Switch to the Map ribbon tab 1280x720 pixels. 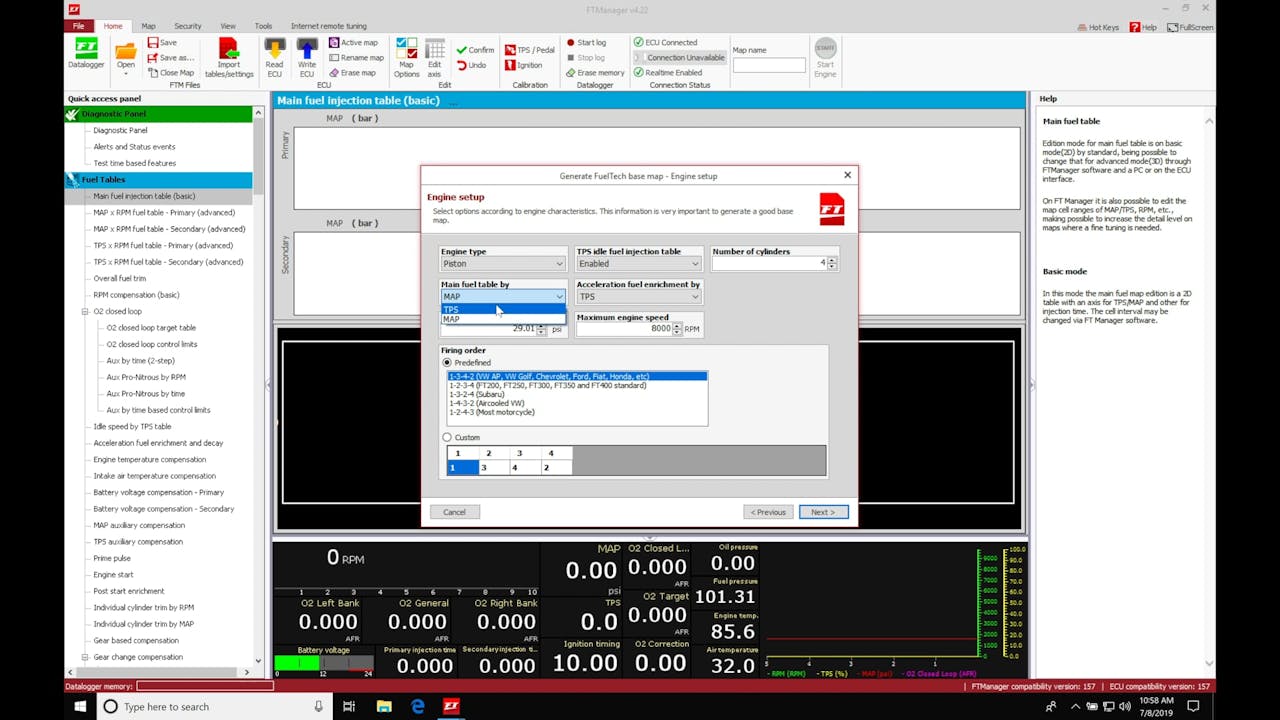(146, 26)
